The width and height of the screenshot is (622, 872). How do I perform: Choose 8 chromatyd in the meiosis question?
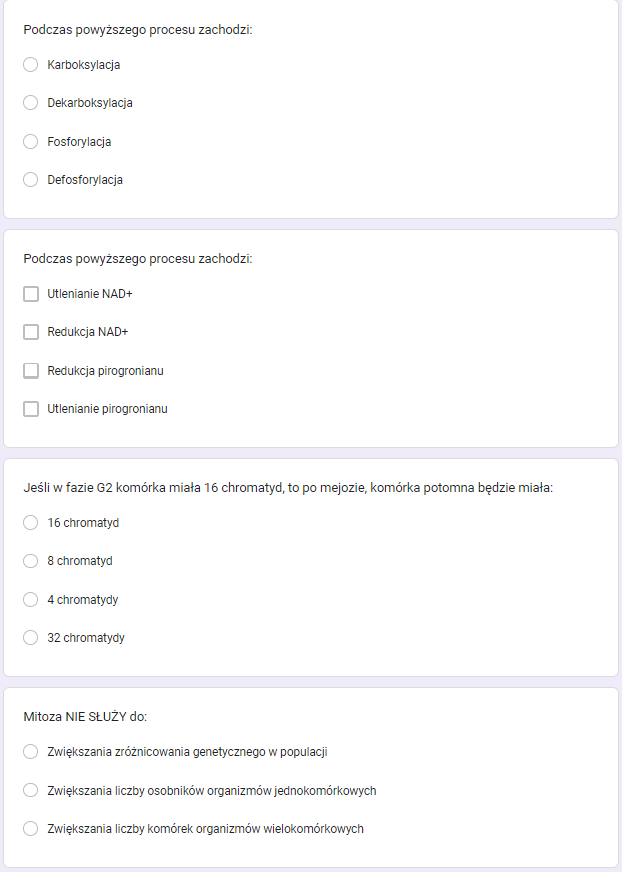(31, 561)
